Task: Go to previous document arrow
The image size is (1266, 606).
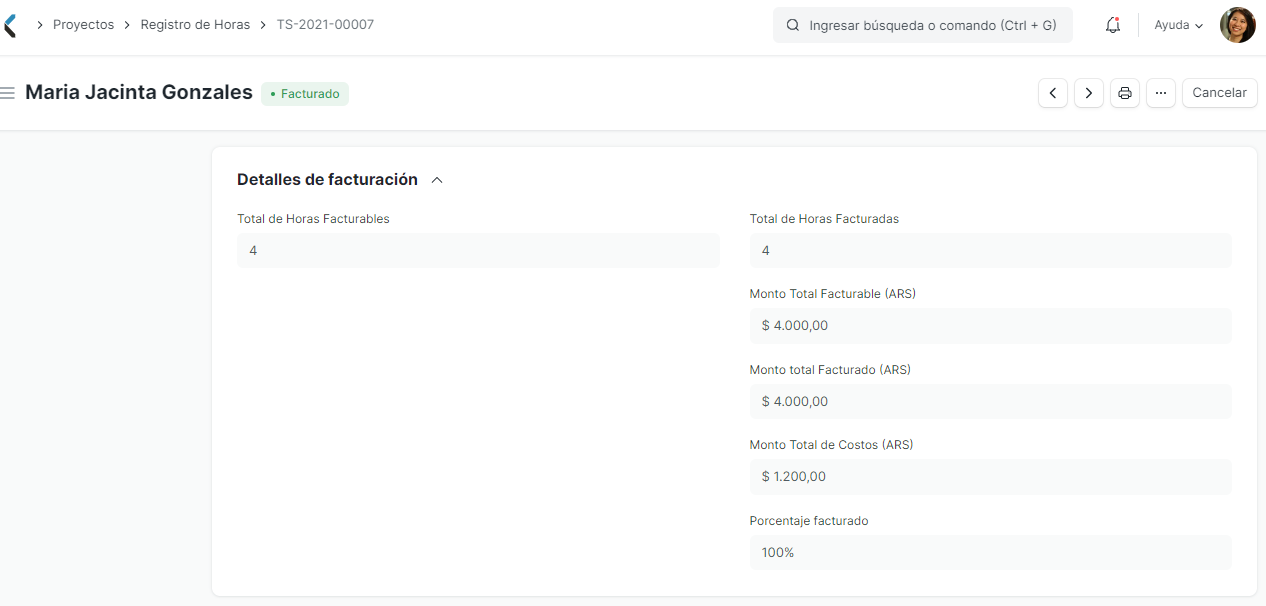Action: pos(1053,93)
